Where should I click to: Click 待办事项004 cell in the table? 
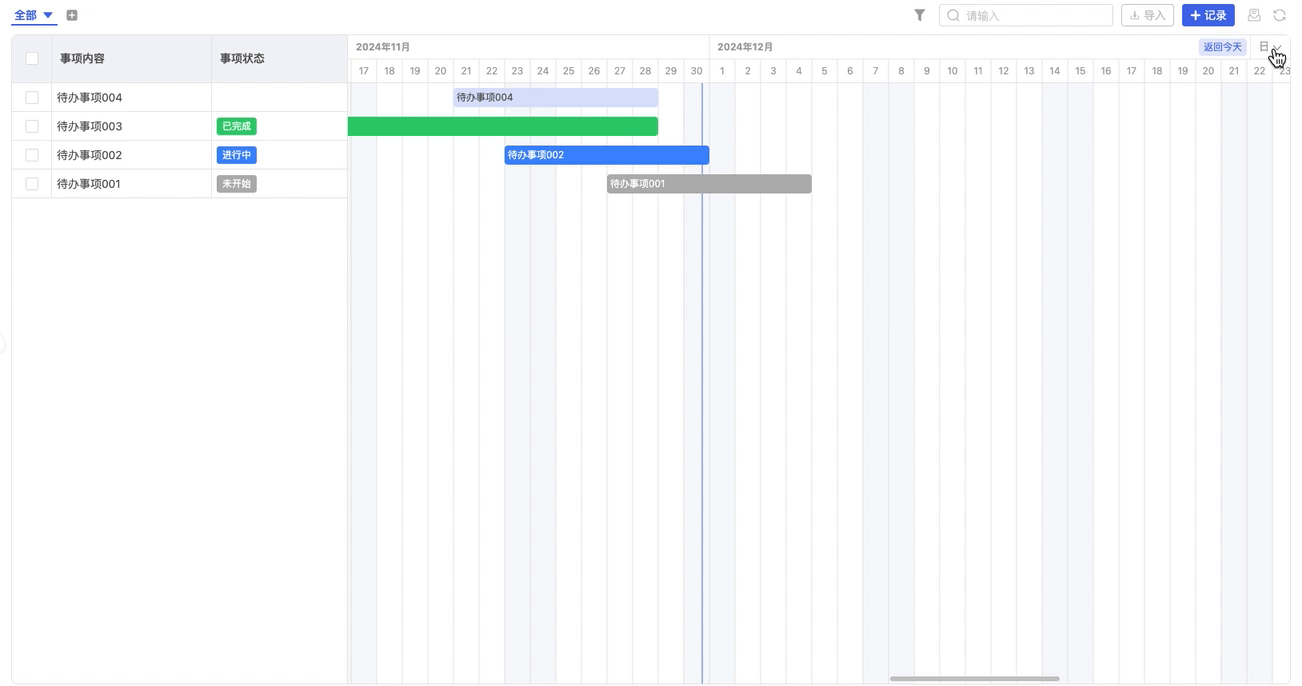pyautogui.click(x=131, y=97)
